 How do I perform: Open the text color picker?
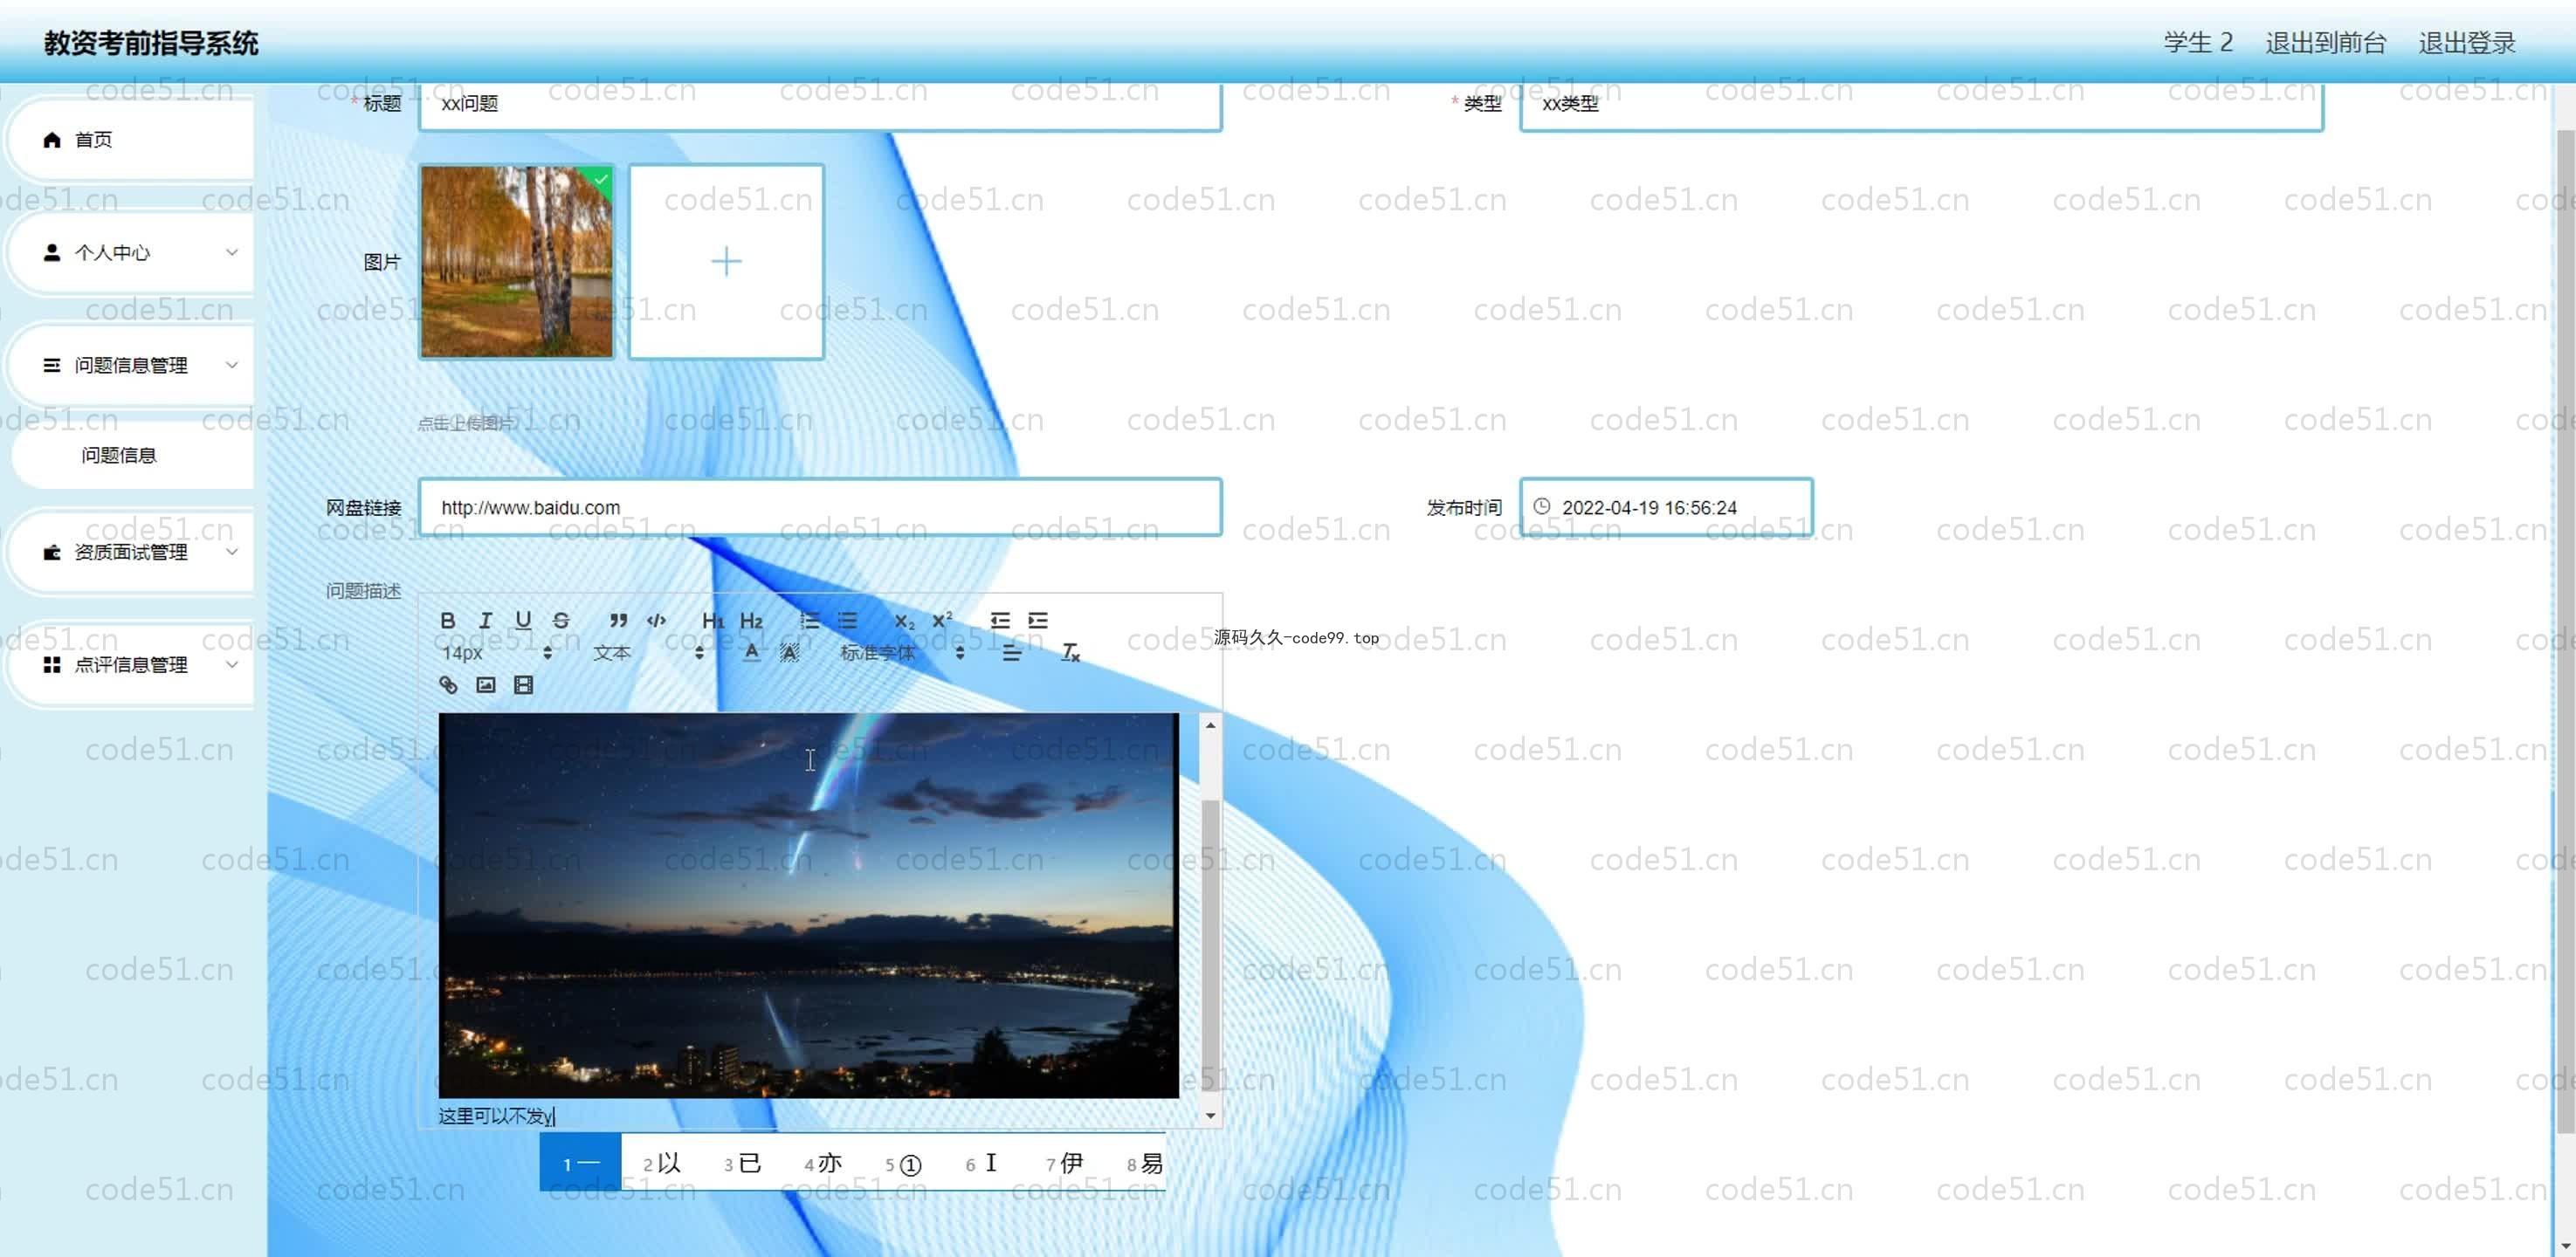[752, 652]
